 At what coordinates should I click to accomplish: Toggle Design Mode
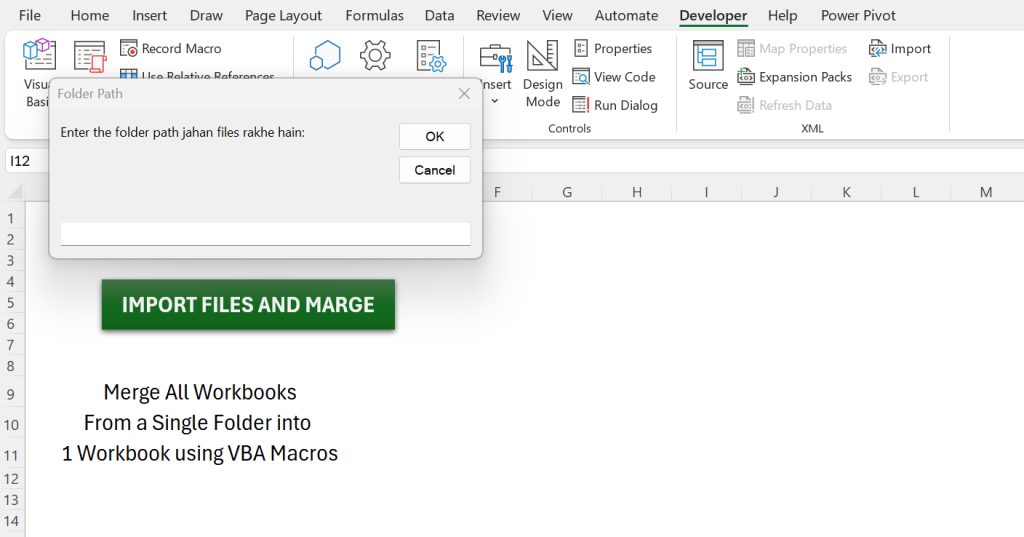coord(543,73)
